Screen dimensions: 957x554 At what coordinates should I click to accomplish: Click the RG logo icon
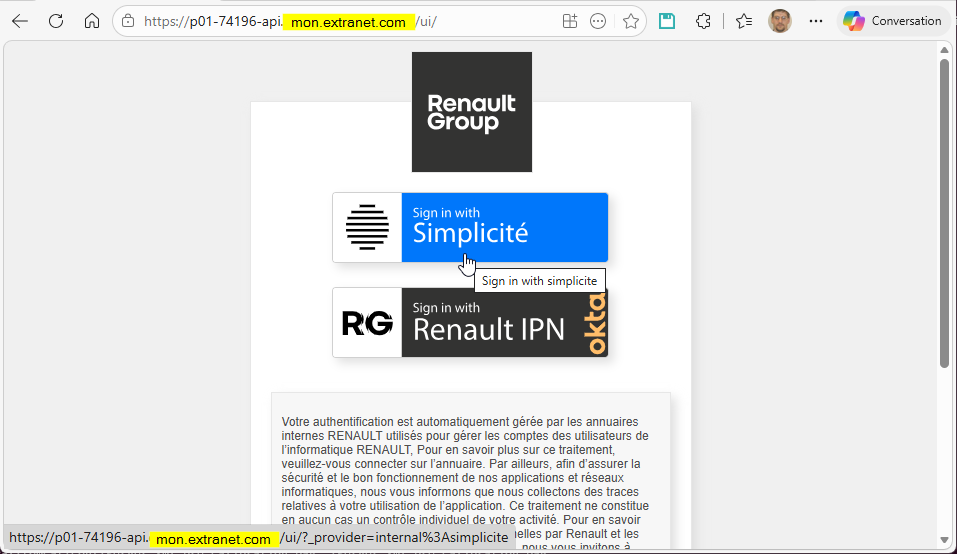[367, 323]
